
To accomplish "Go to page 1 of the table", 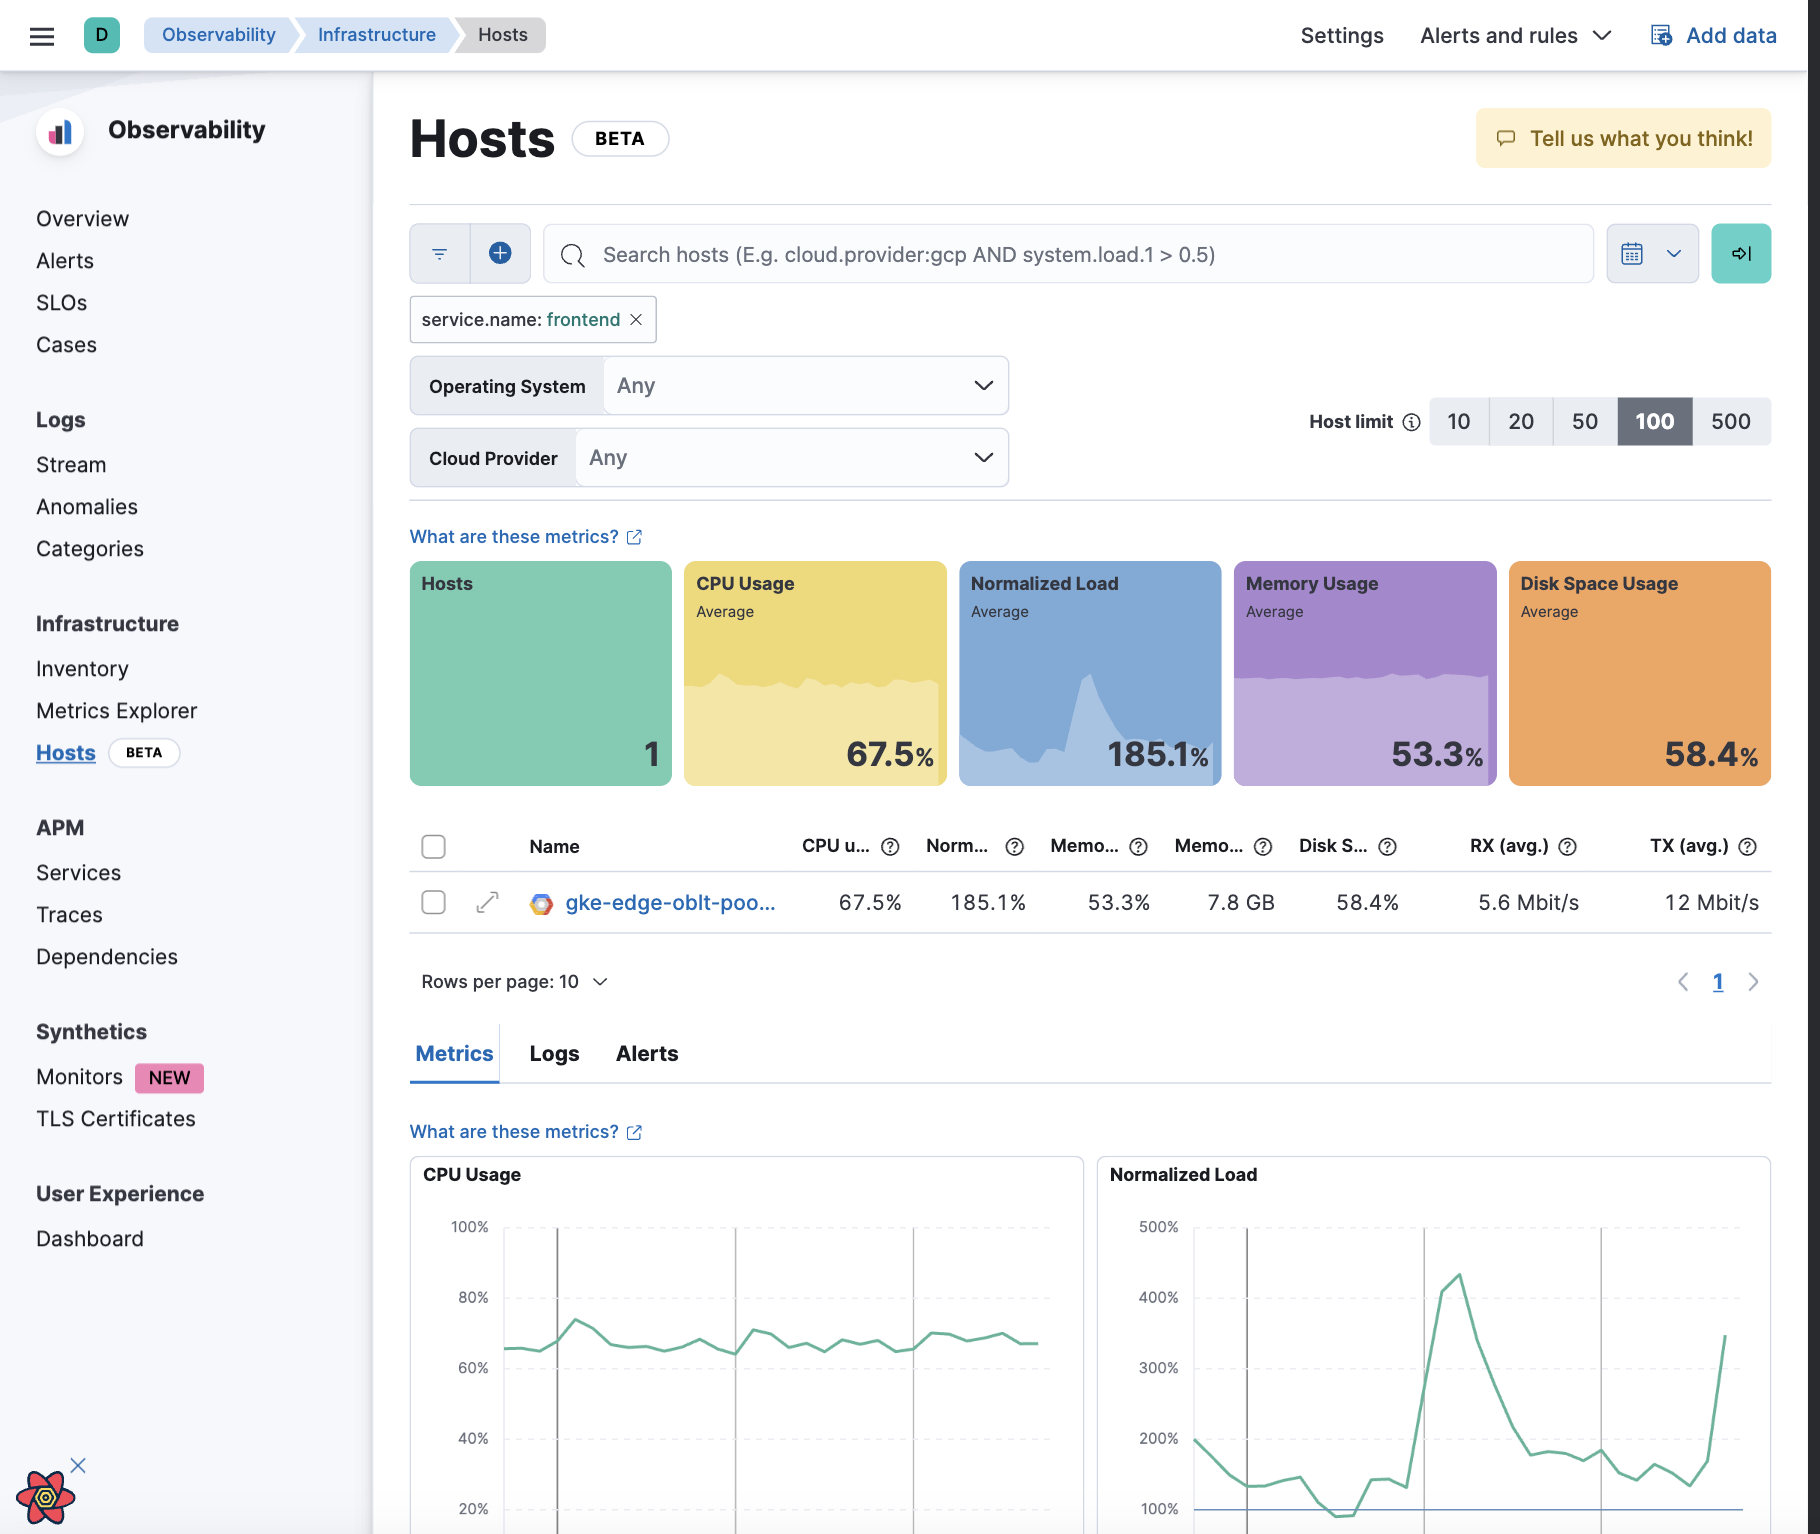I will (1718, 982).
